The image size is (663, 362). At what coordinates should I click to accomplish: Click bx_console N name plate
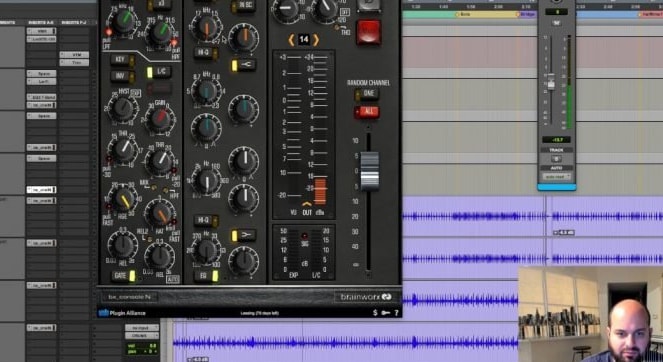130,297
